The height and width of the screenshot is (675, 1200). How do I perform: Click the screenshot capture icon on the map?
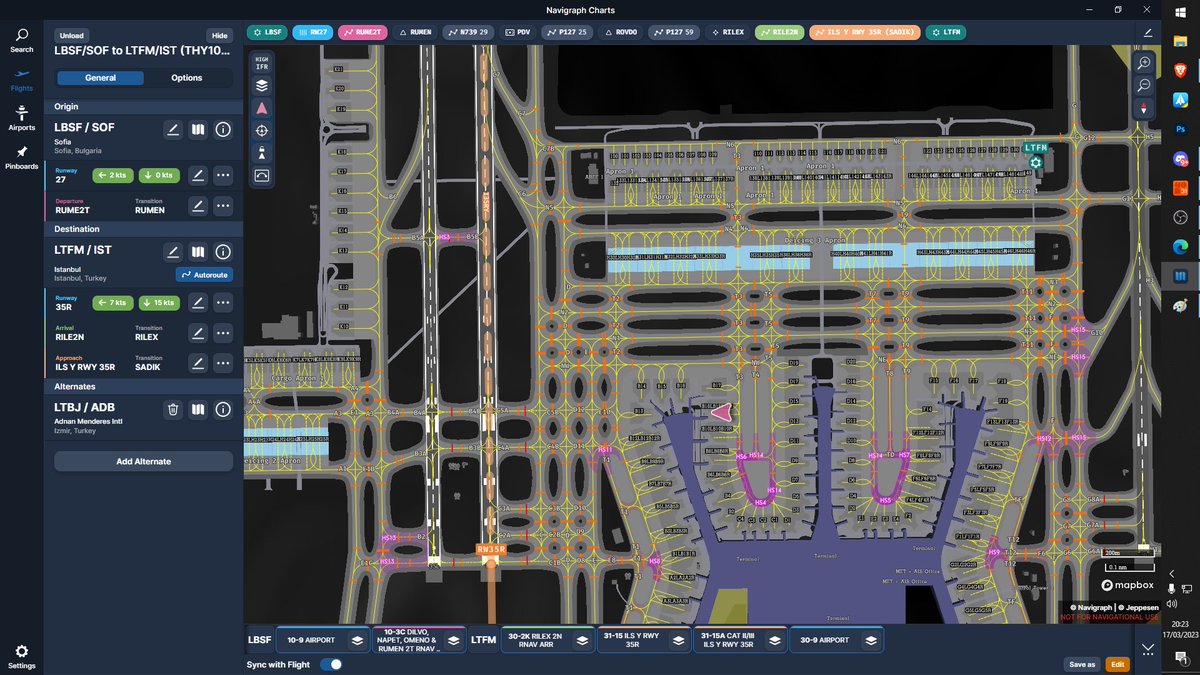pos(261,176)
